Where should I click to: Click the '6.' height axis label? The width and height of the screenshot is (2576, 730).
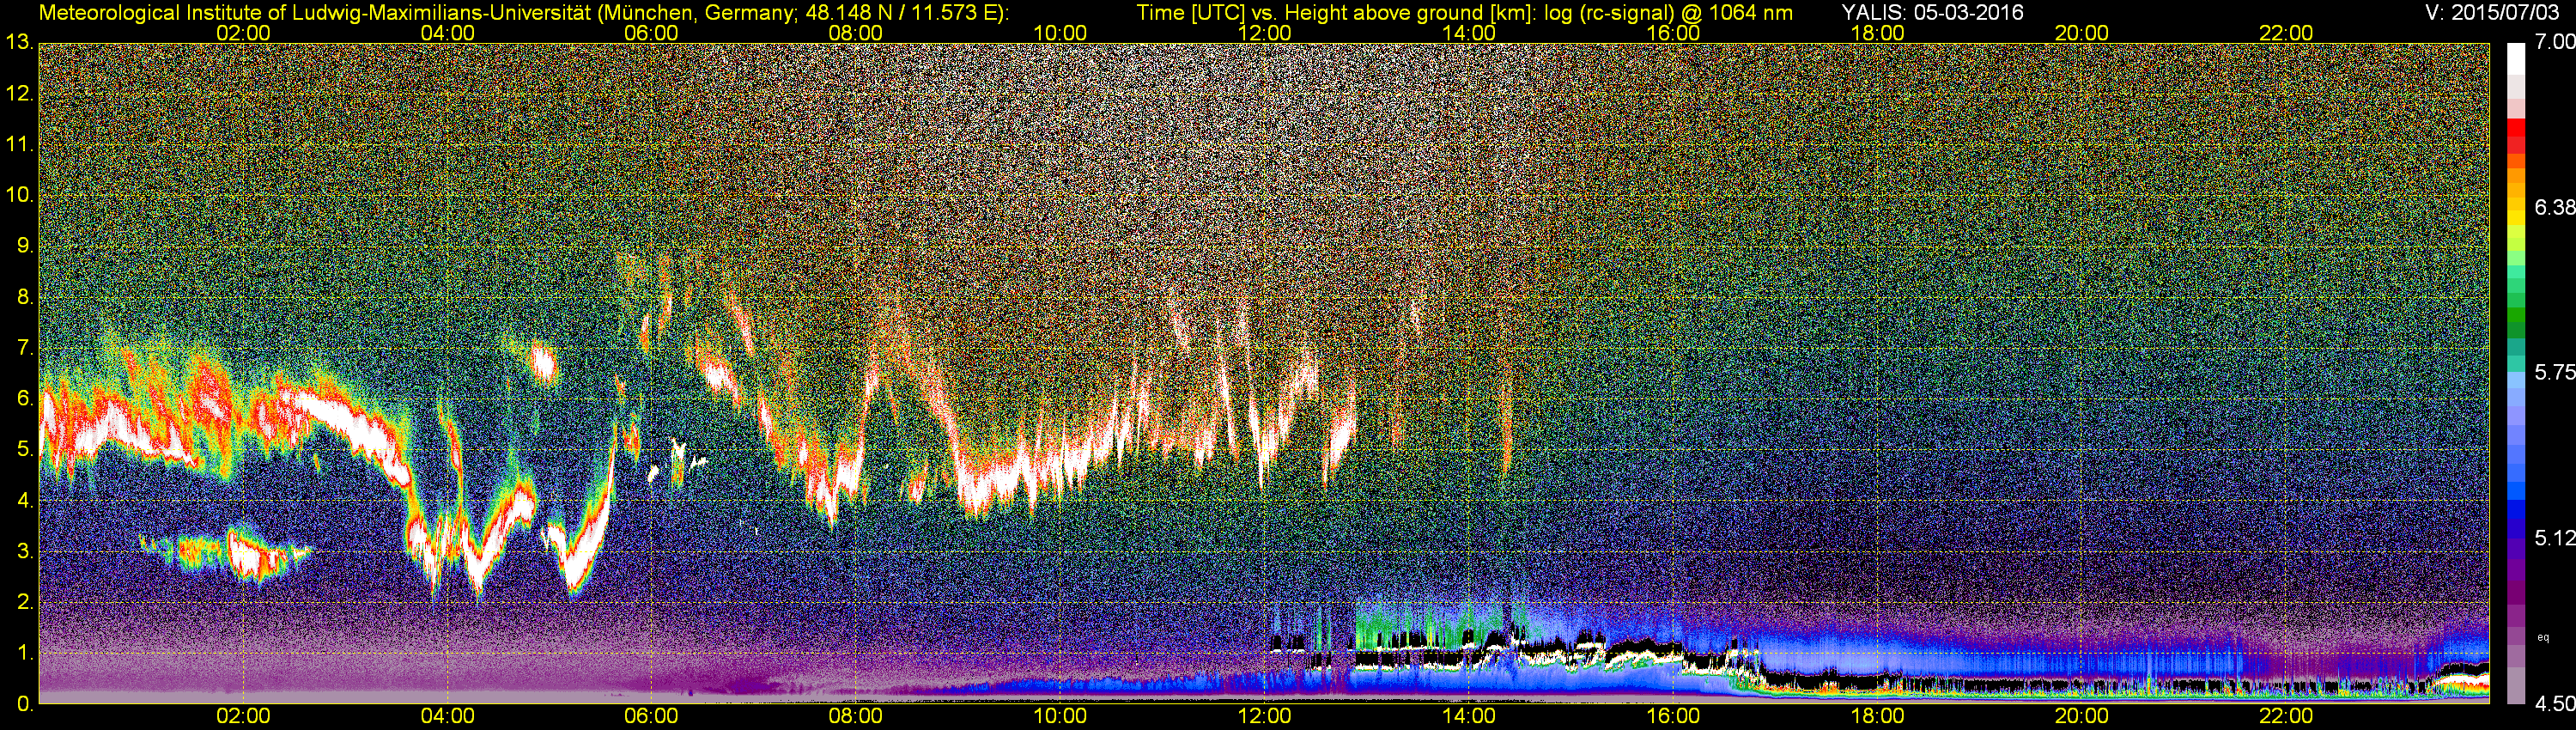(x=25, y=399)
